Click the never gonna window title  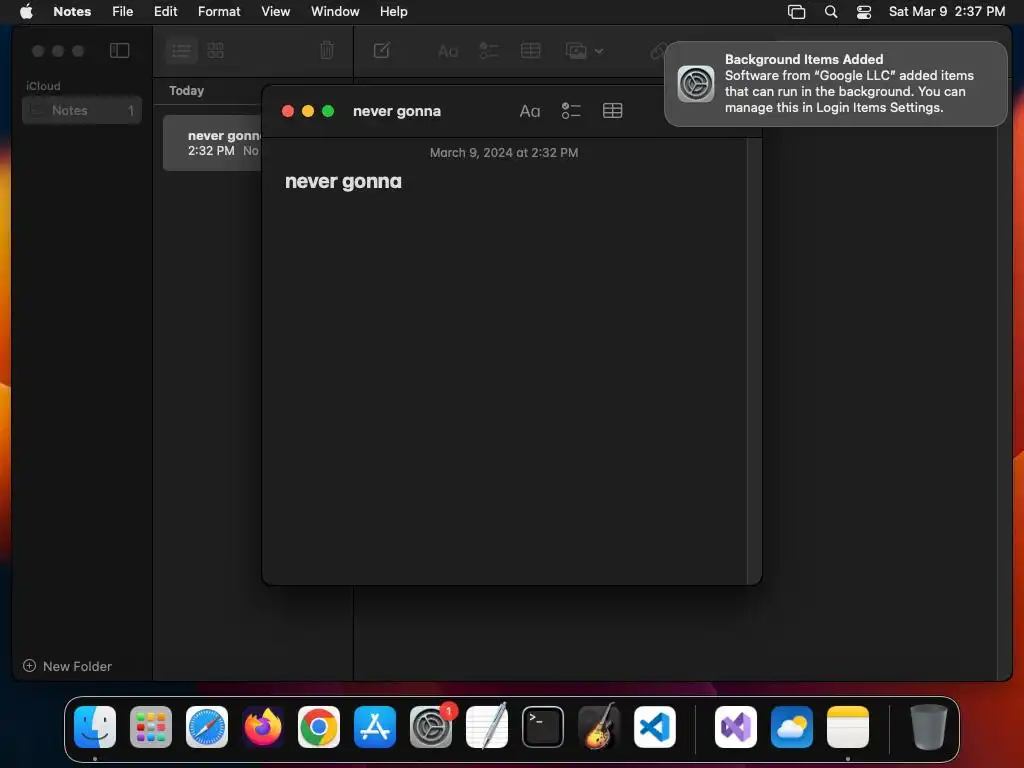396,111
